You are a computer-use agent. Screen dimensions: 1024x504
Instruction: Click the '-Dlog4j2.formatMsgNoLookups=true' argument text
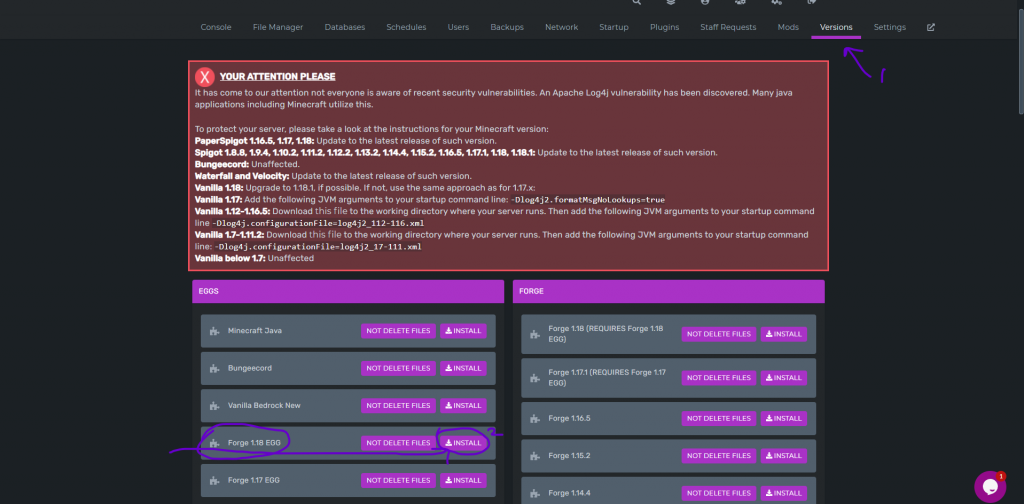(x=588, y=200)
